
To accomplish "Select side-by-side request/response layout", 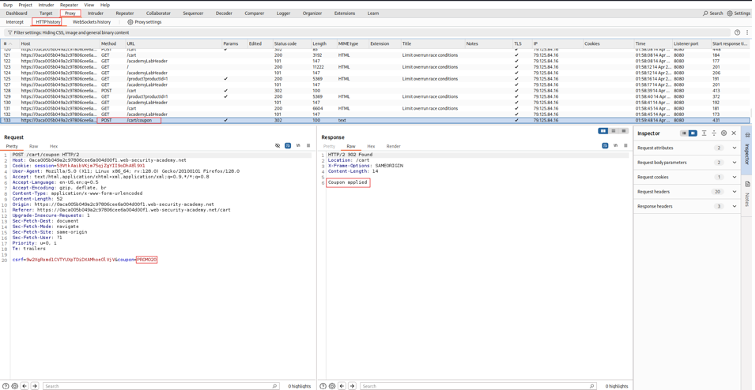I will click(602, 131).
